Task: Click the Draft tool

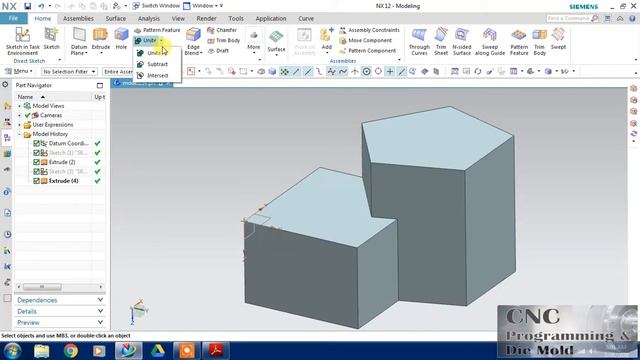Action: pos(218,51)
